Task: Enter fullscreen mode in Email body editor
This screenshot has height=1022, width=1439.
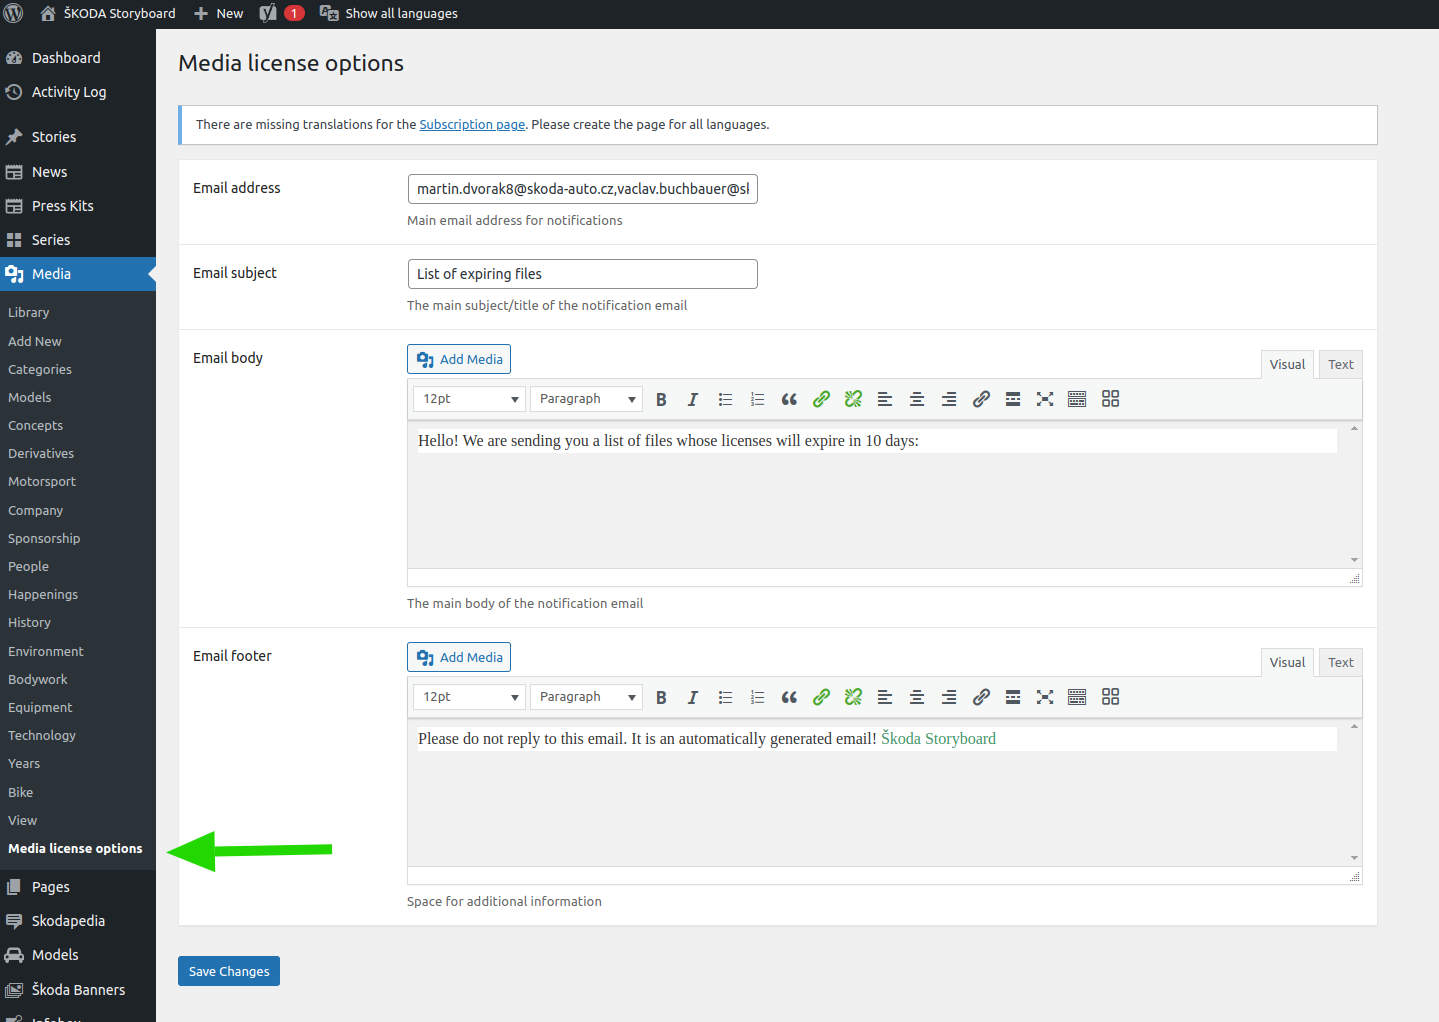Action: [x=1045, y=399]
